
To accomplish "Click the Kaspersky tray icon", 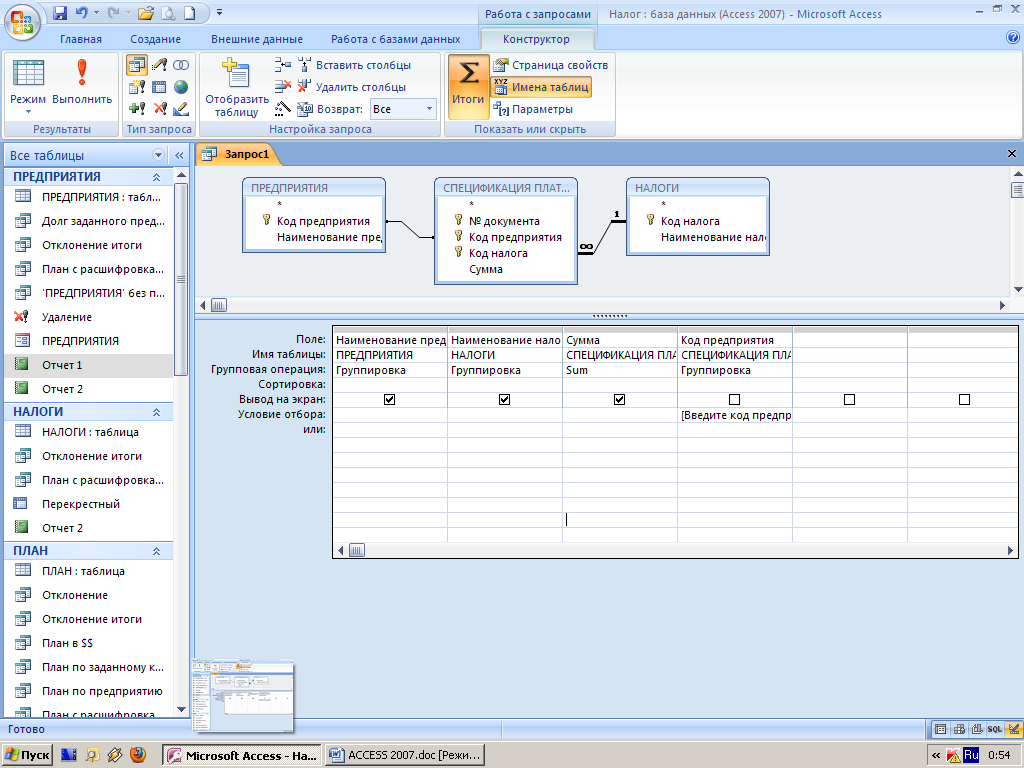I will 953,756.
